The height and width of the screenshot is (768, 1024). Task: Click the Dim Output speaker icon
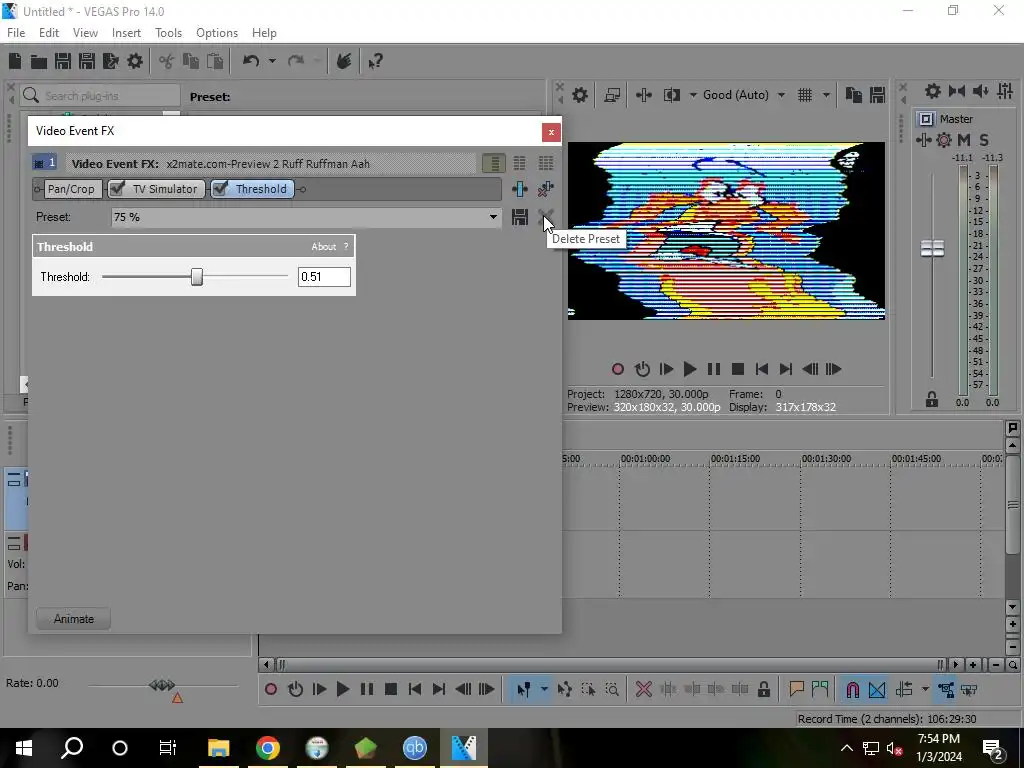(980, 91)
